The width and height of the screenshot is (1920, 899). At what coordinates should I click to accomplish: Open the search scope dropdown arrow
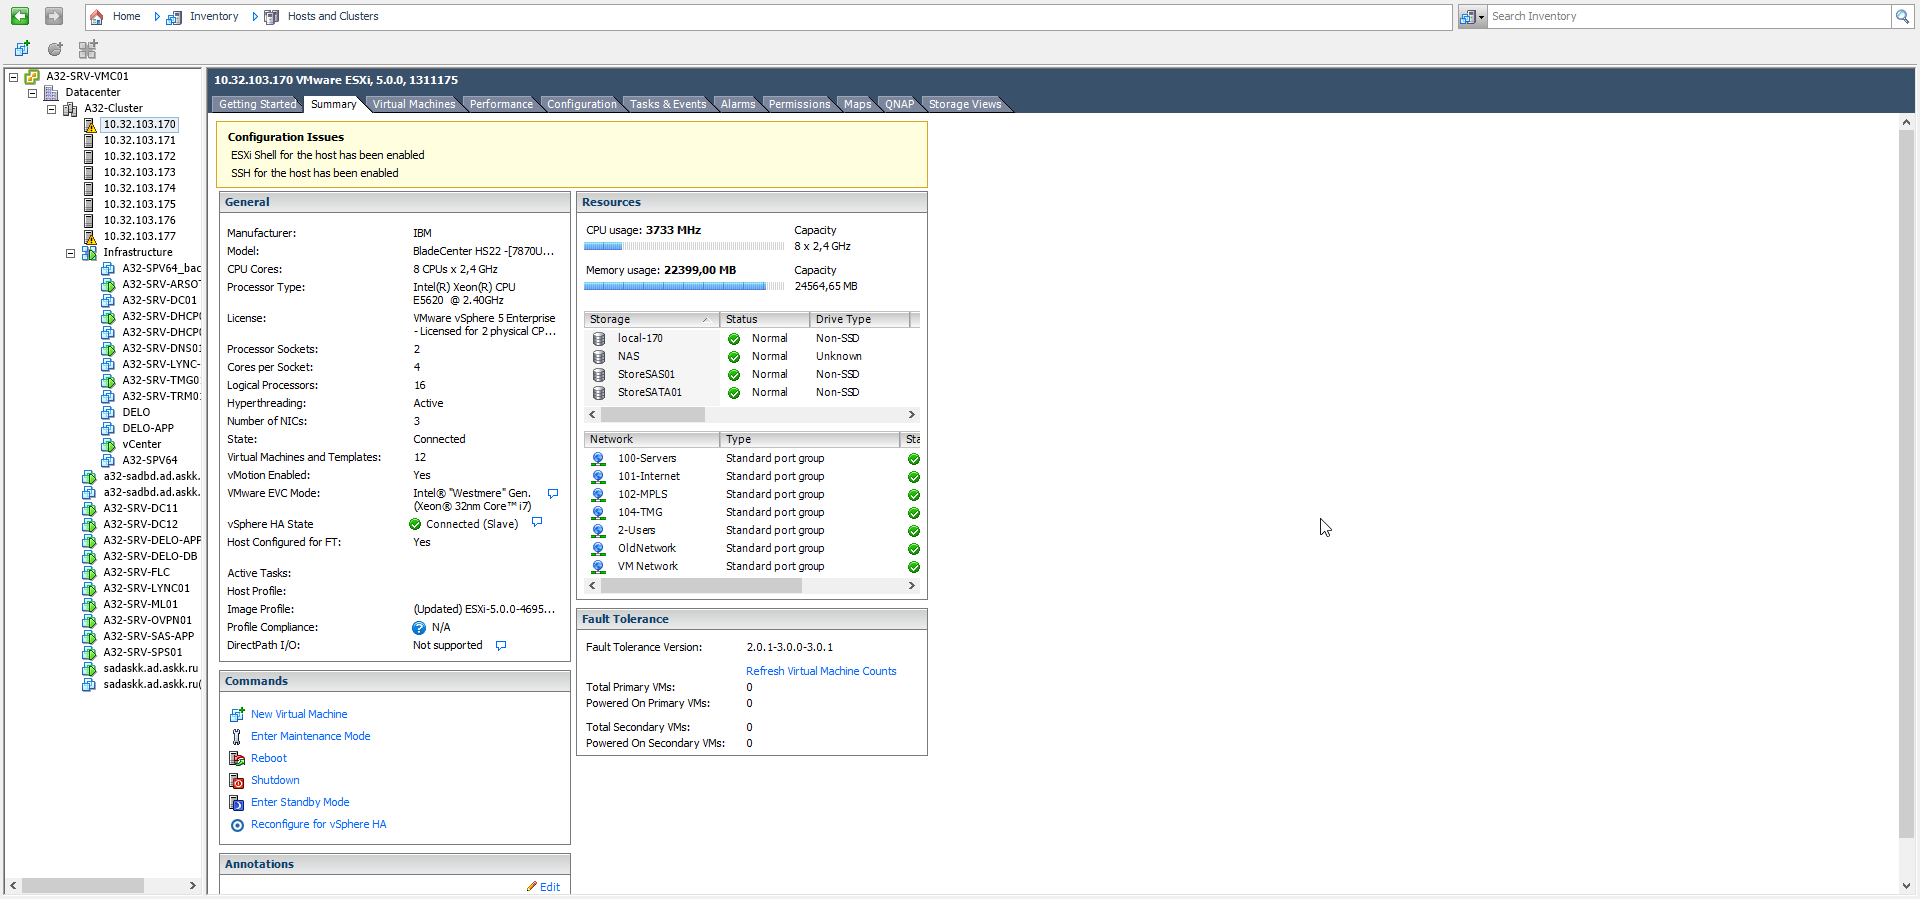pos(1481,17)
